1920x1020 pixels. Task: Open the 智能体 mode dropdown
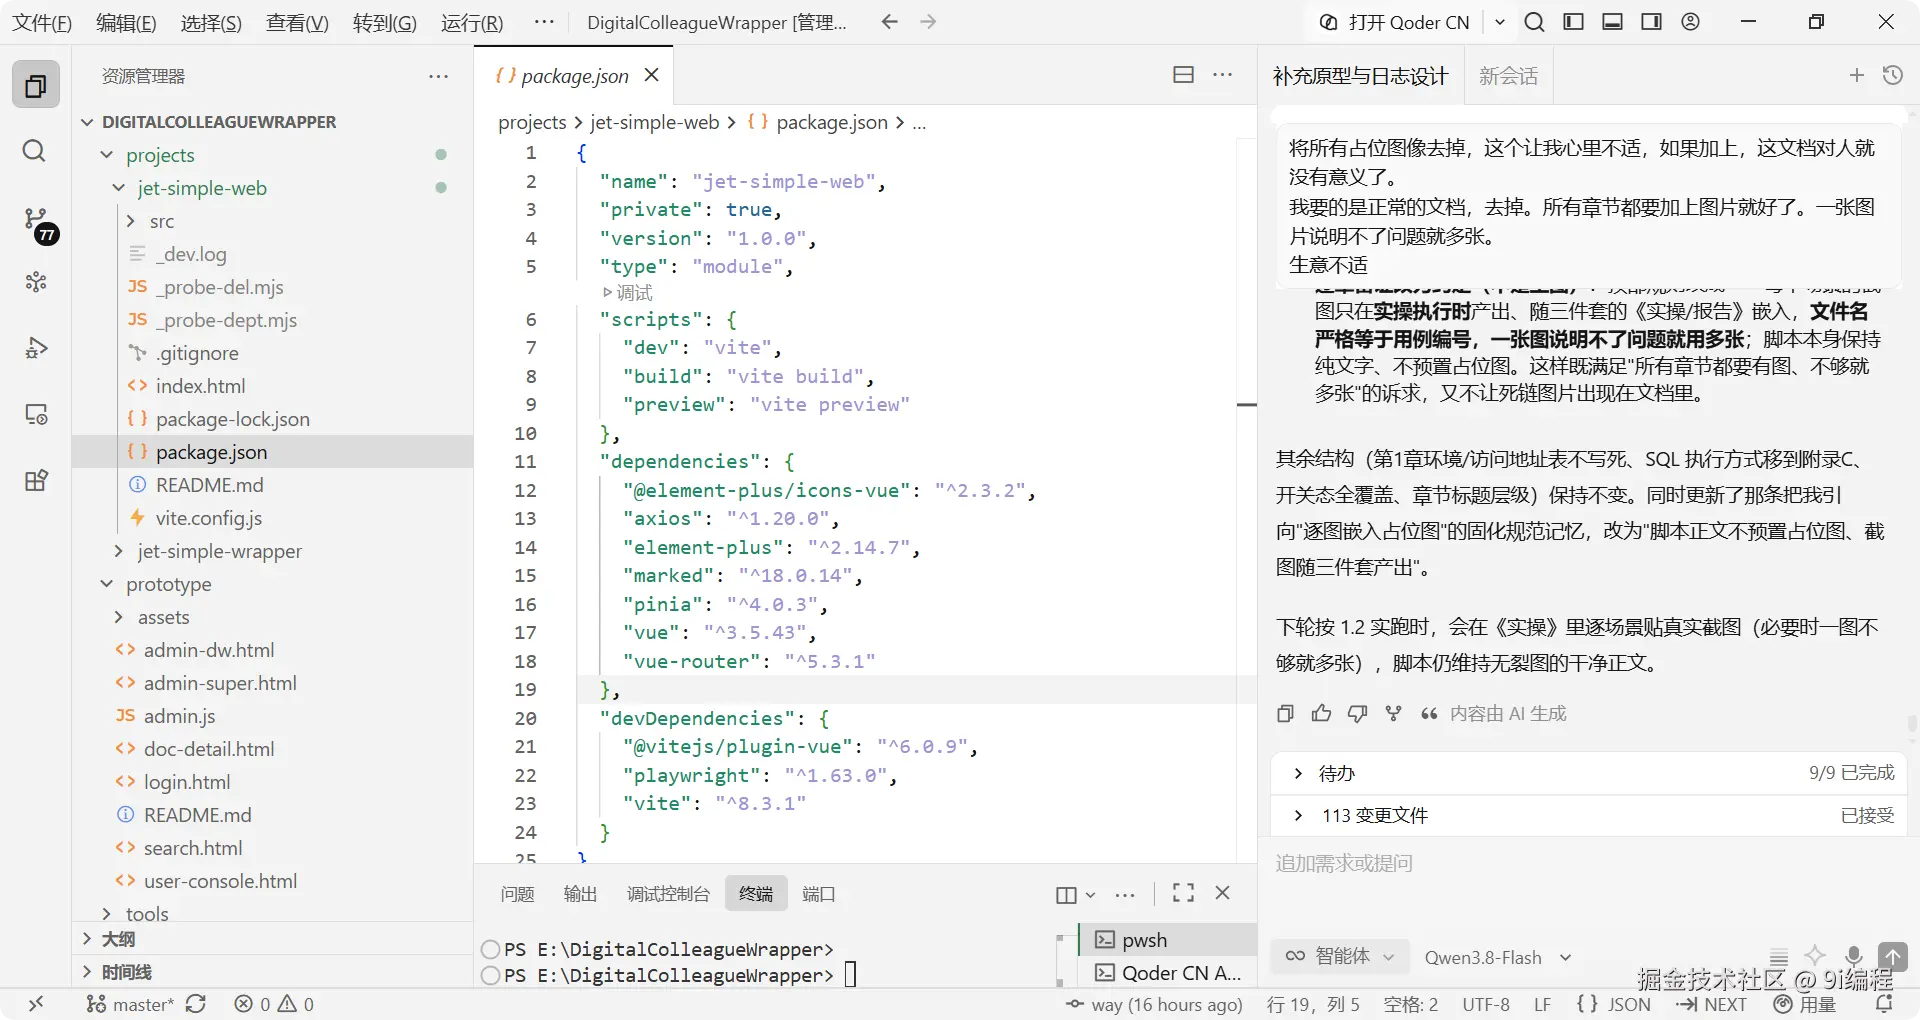click(x=1340, y=956)
